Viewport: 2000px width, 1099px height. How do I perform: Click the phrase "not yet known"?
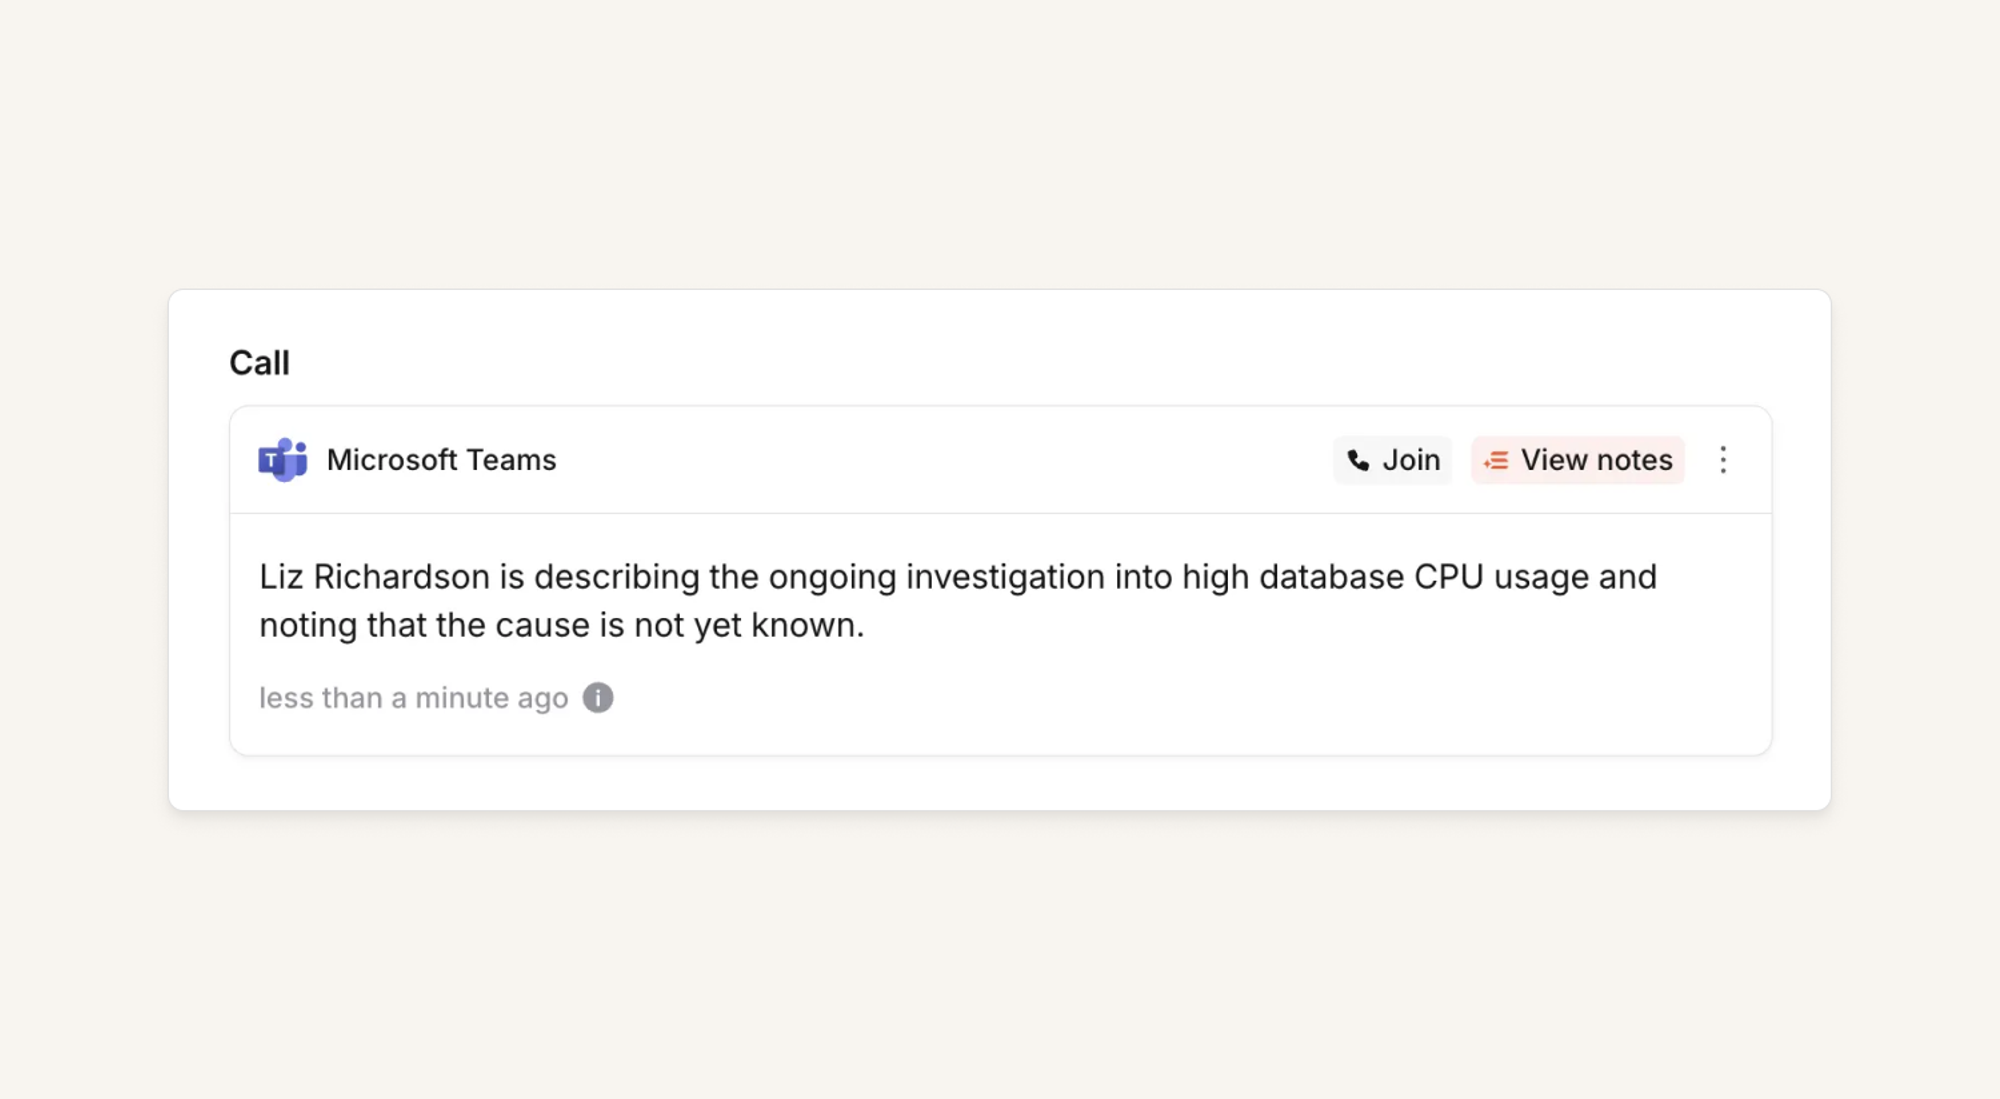coord(748,626)
